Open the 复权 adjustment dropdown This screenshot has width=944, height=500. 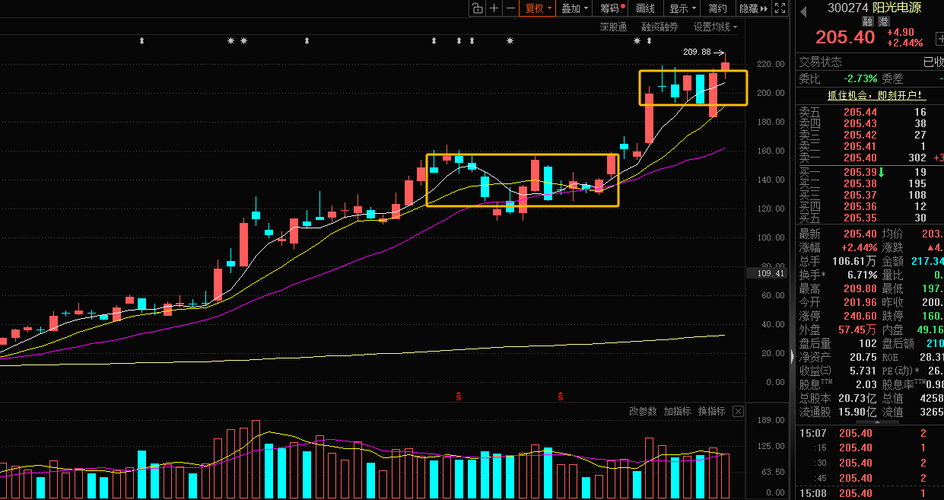point(538,8)
